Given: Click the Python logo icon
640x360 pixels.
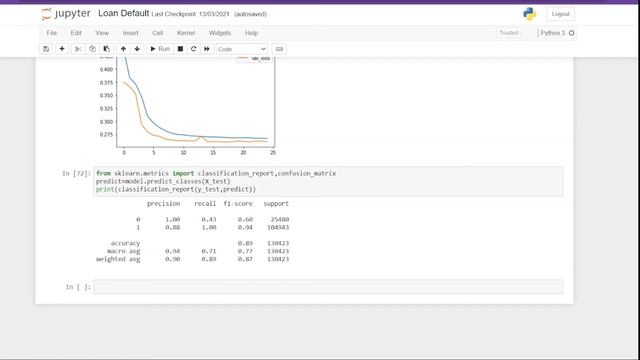Looking at the screenshot, I should [529, 14].
